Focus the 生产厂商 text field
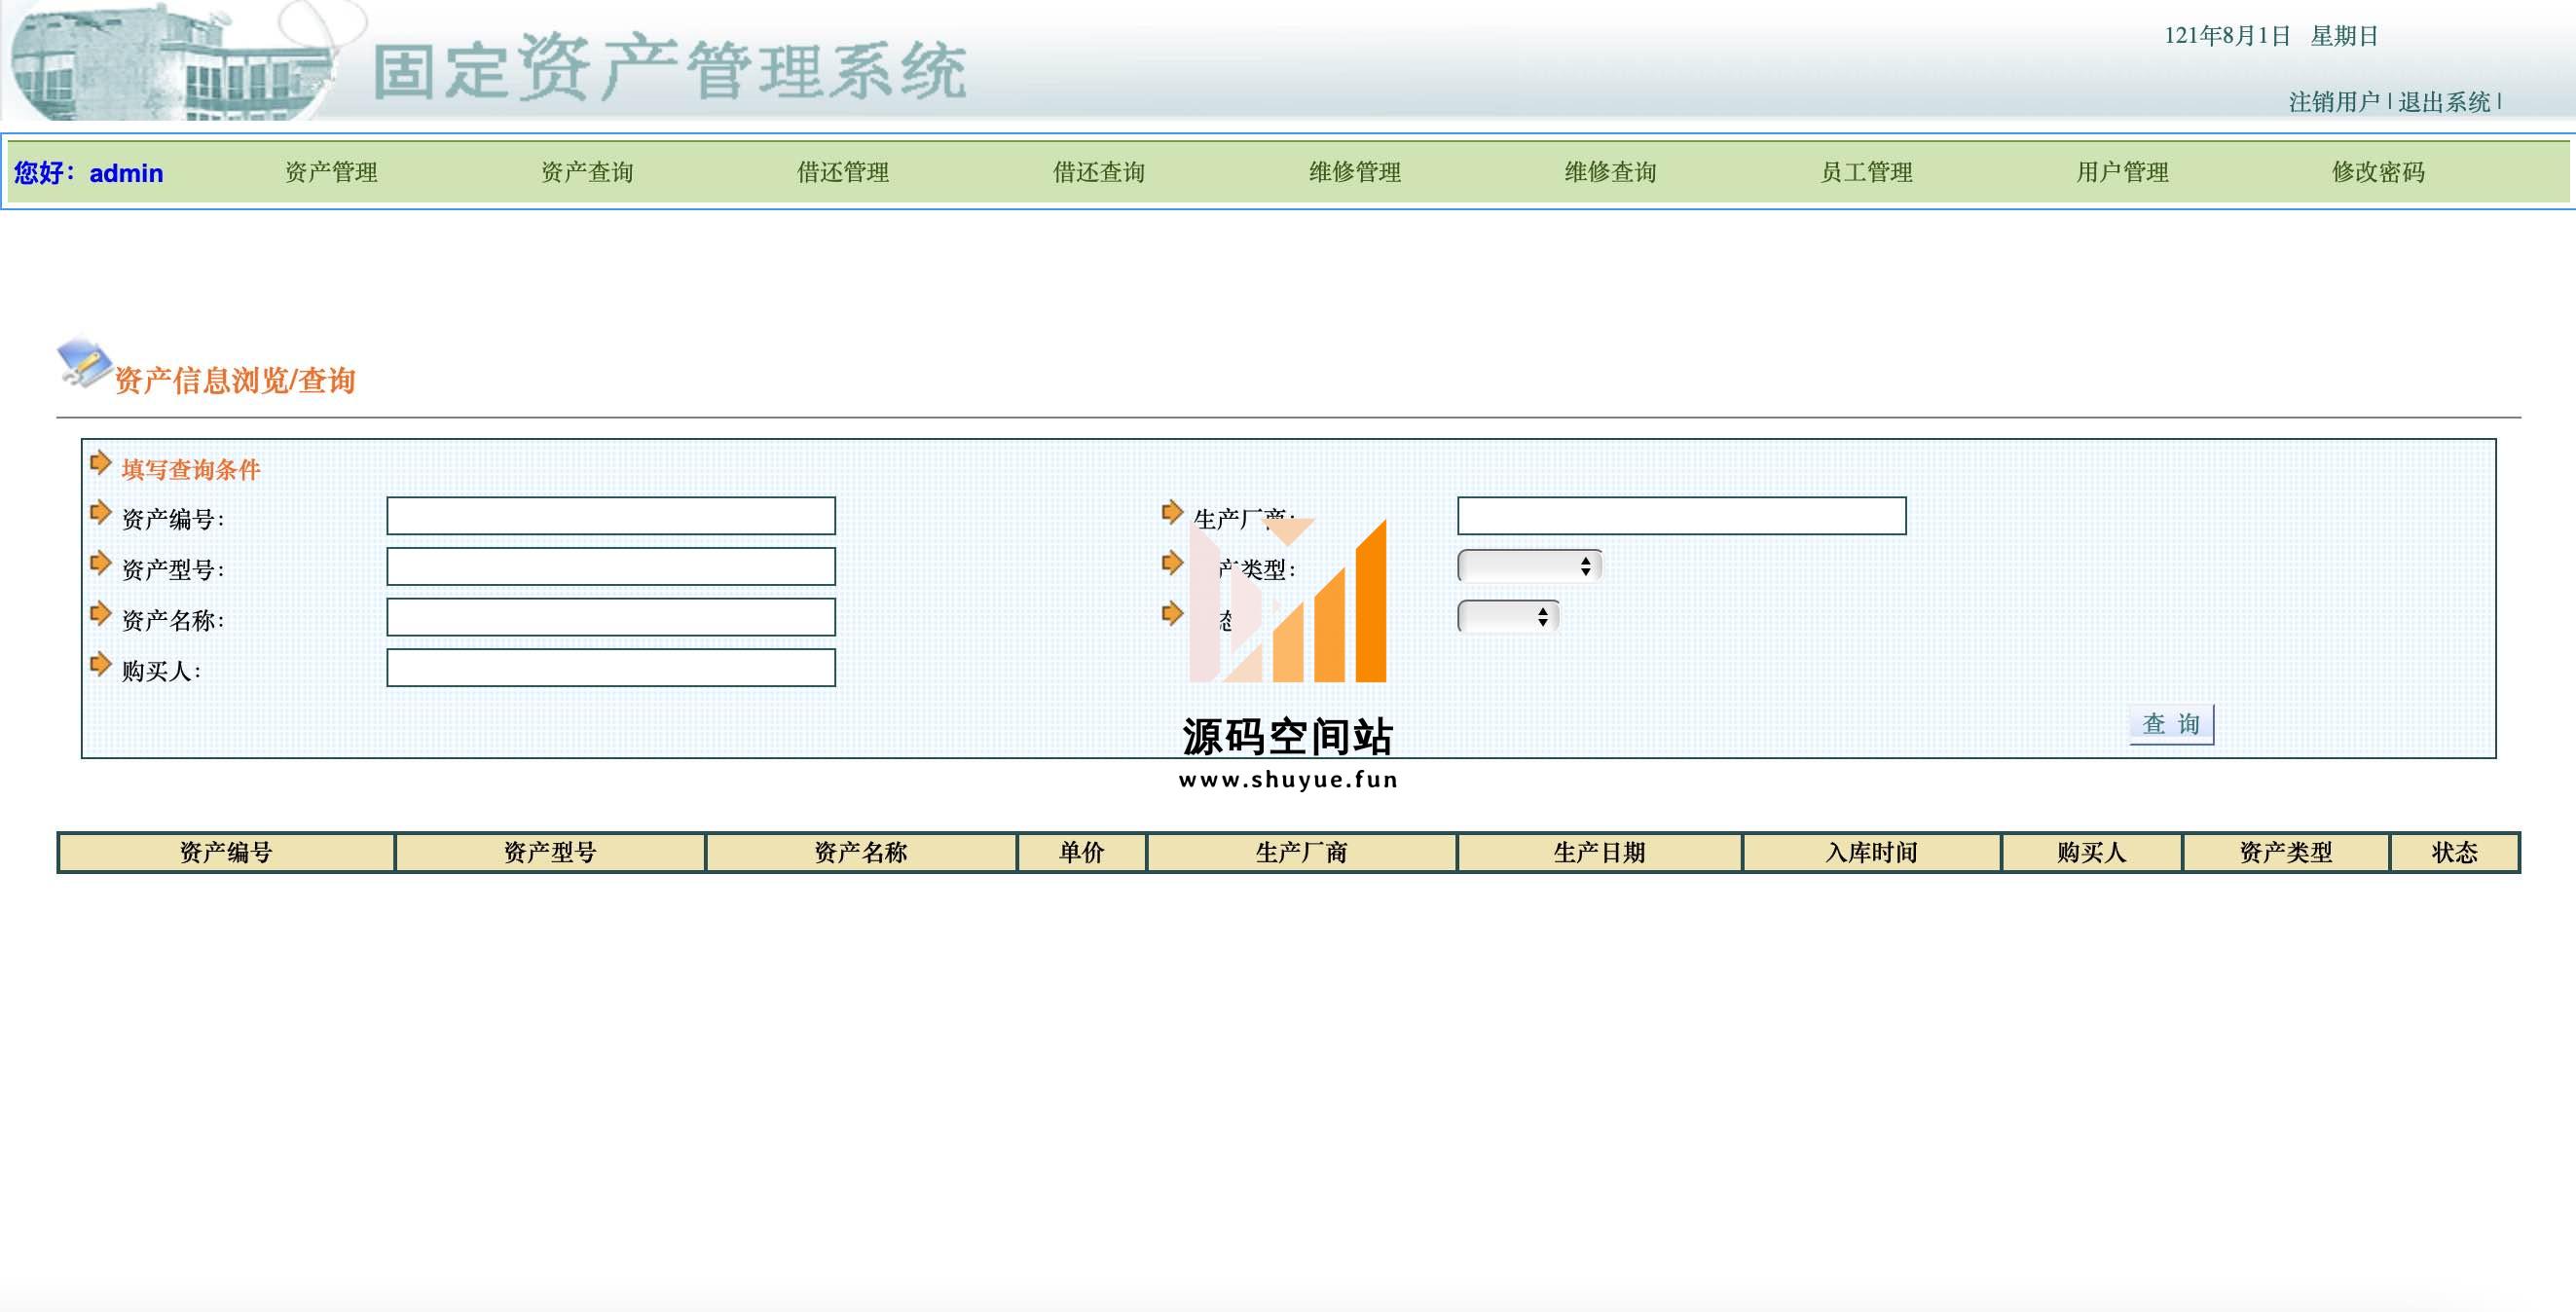2576x1312 pixels. point(1681,516)
